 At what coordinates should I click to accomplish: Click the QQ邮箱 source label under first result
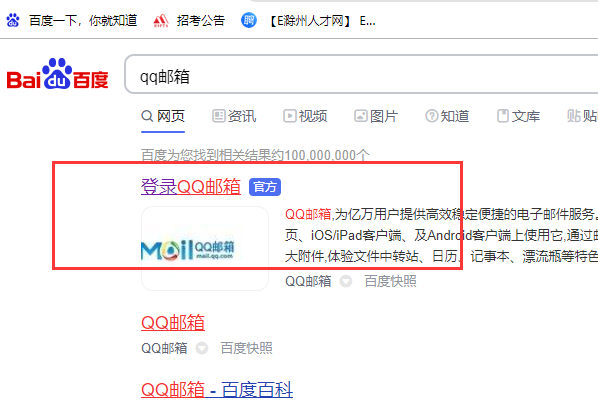tap(308, 281)
